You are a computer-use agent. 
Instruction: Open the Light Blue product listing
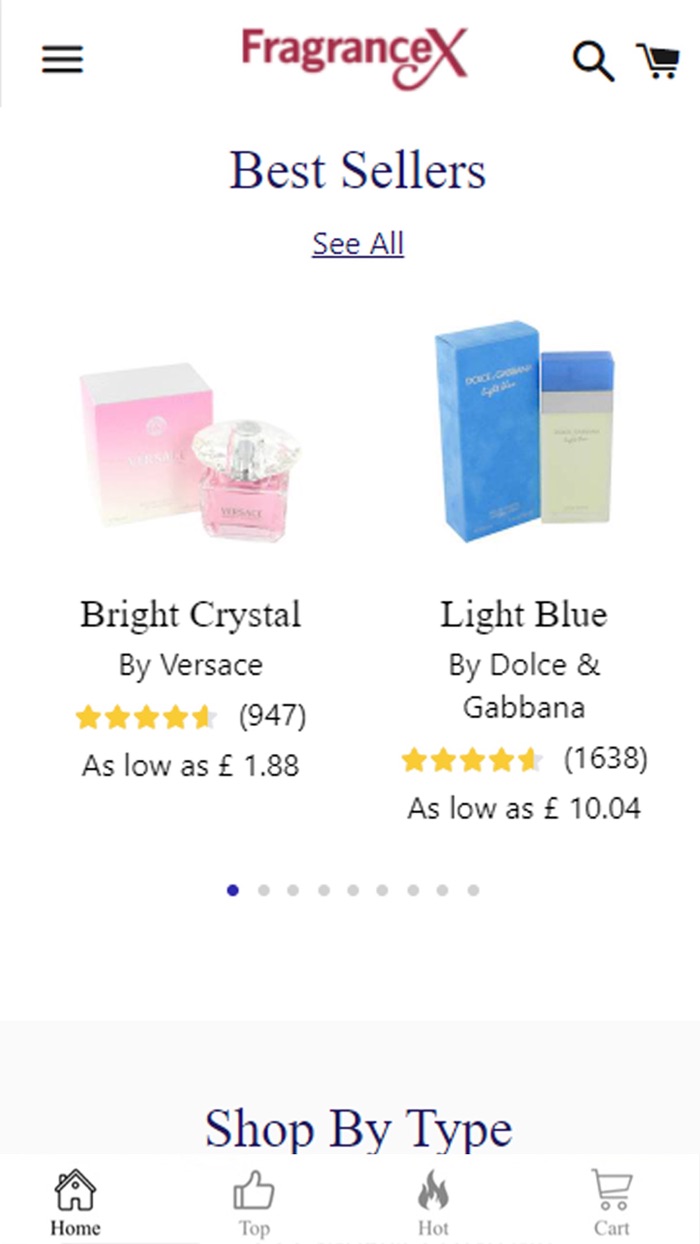coord(523,614)
